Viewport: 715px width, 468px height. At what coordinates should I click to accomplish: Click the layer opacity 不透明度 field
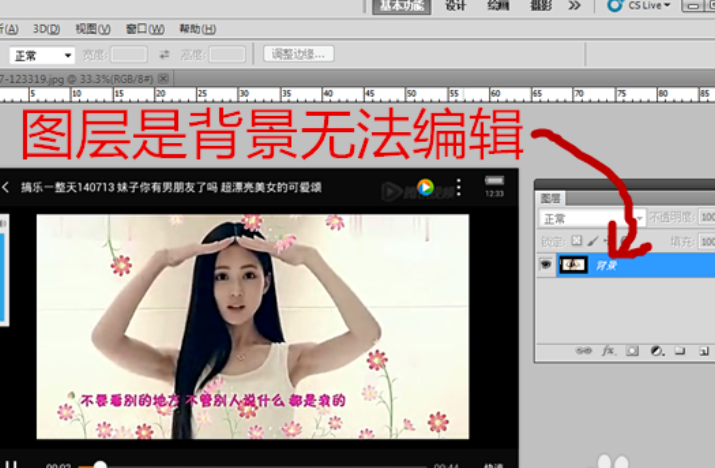(x=707, y=217)
